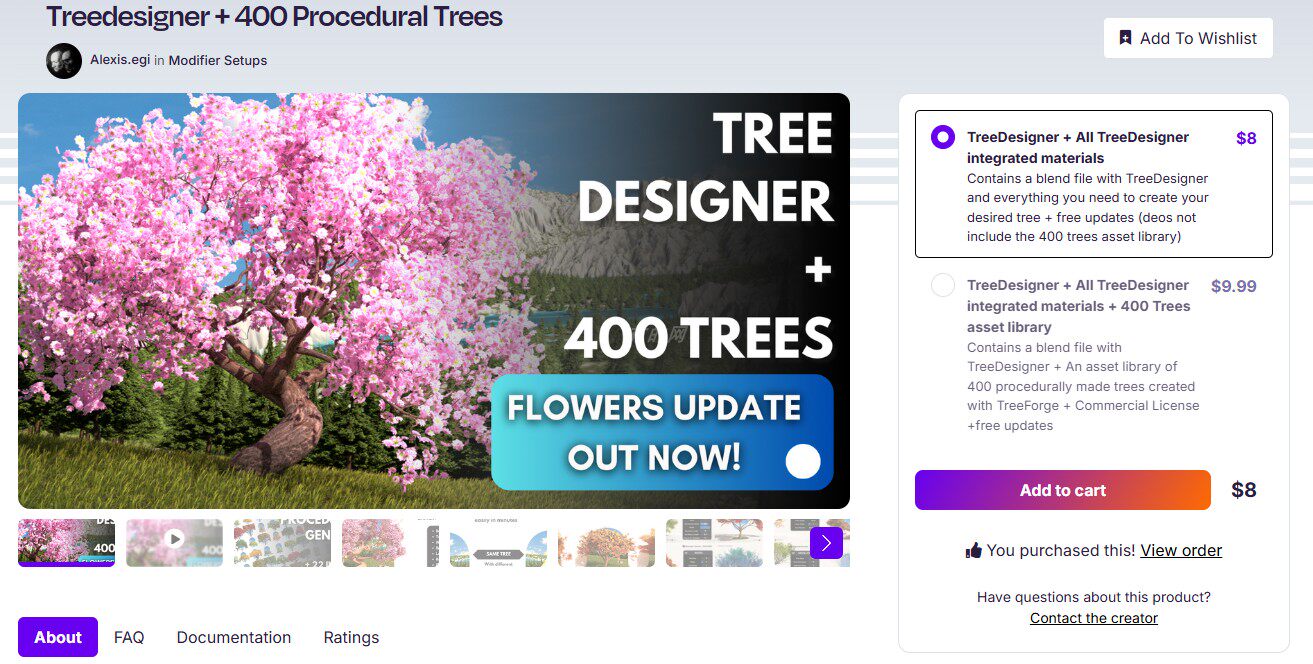Click Add To Wishlist button
1313x664 pixels.
point(1188,38)
